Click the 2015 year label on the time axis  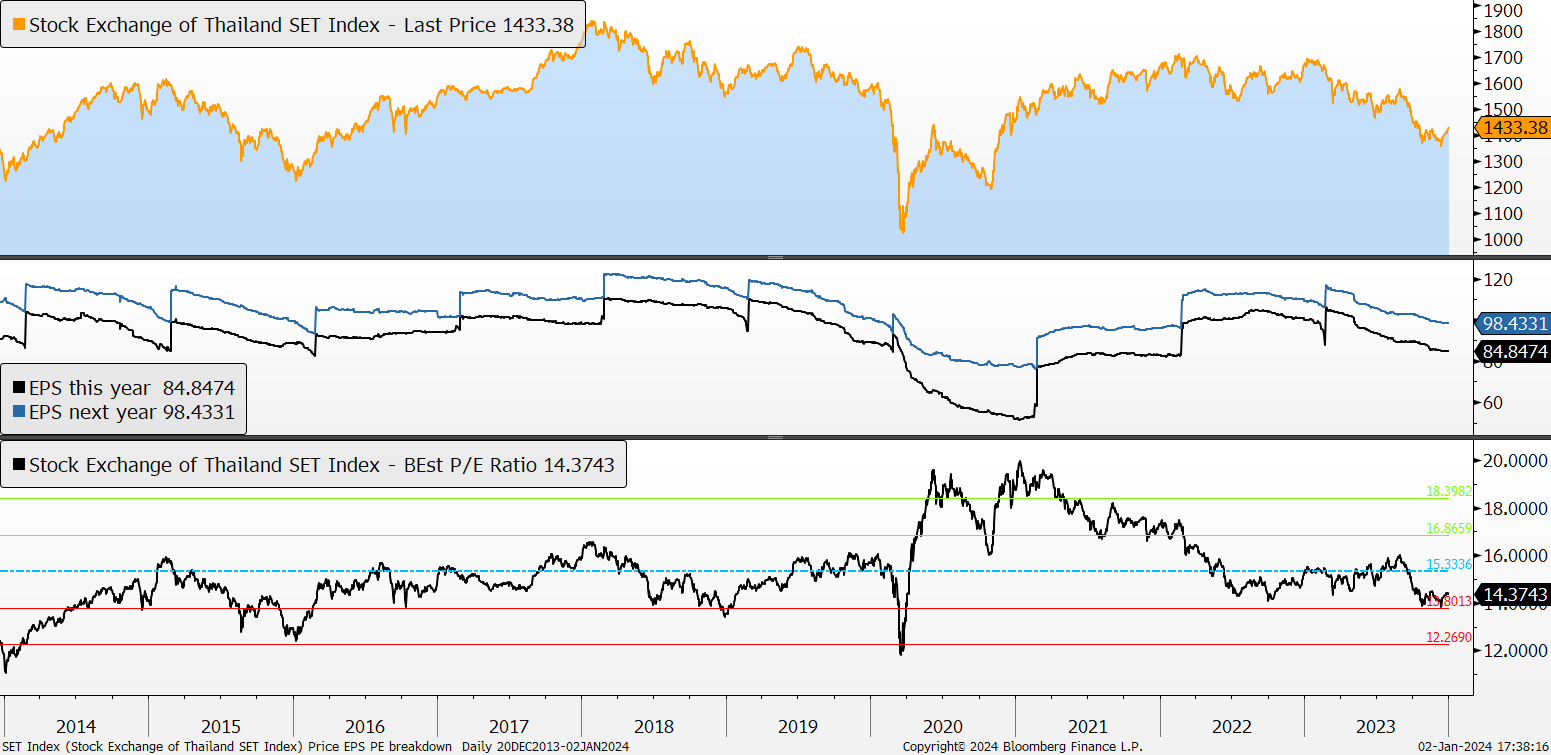[x=221, y=727]
